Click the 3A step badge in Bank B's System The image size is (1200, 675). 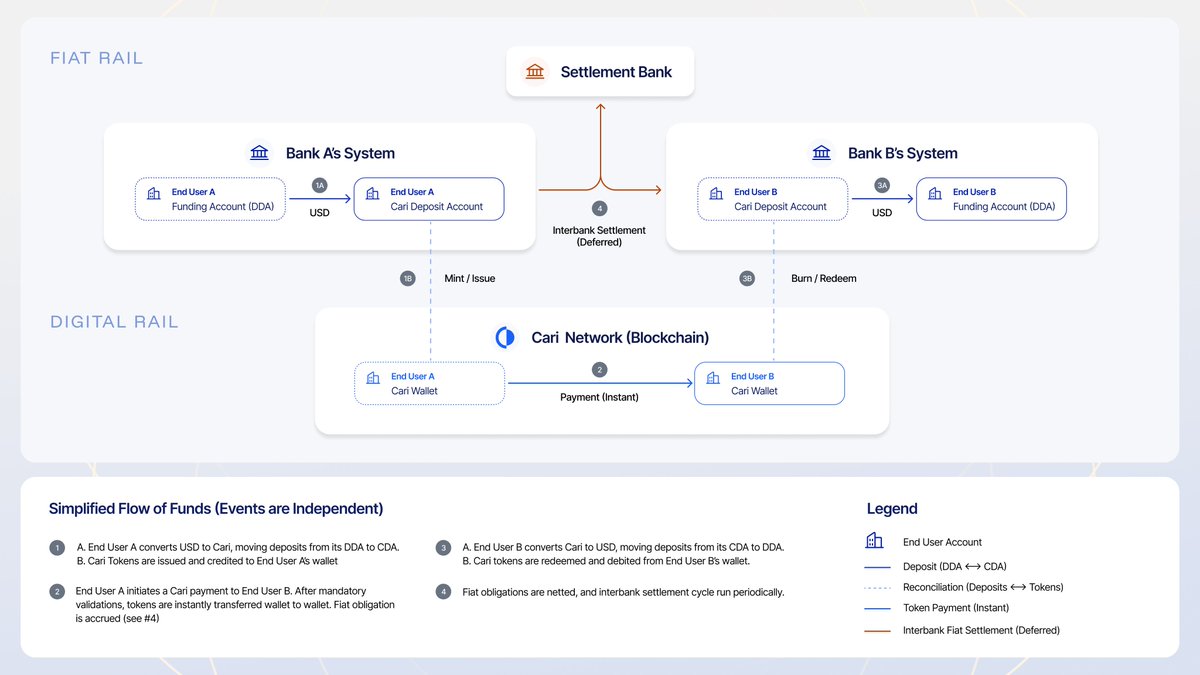pos(882,186)
